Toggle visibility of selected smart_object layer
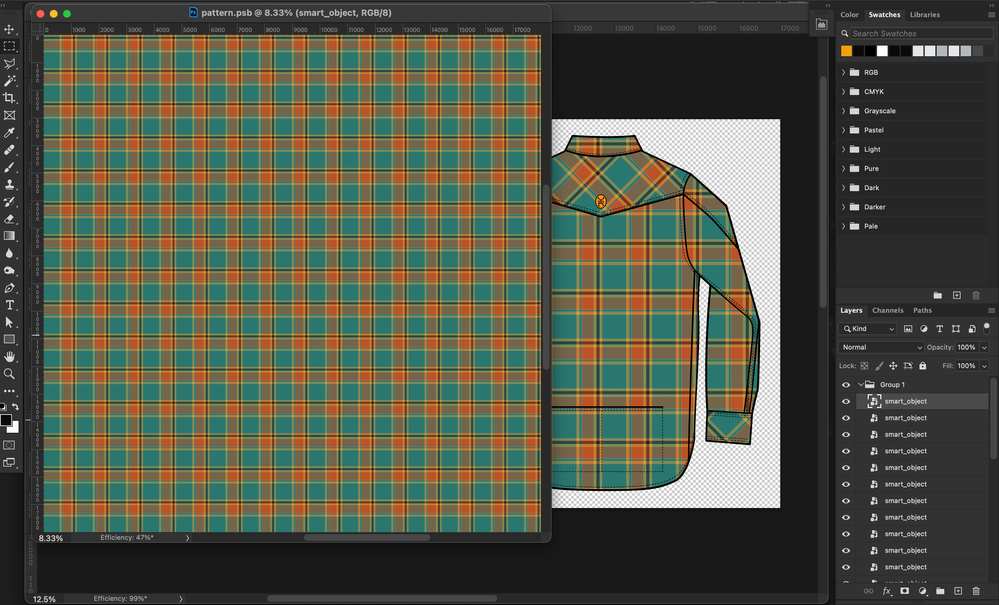The width and height of the screenshot is (999, 605). (846, 402)
